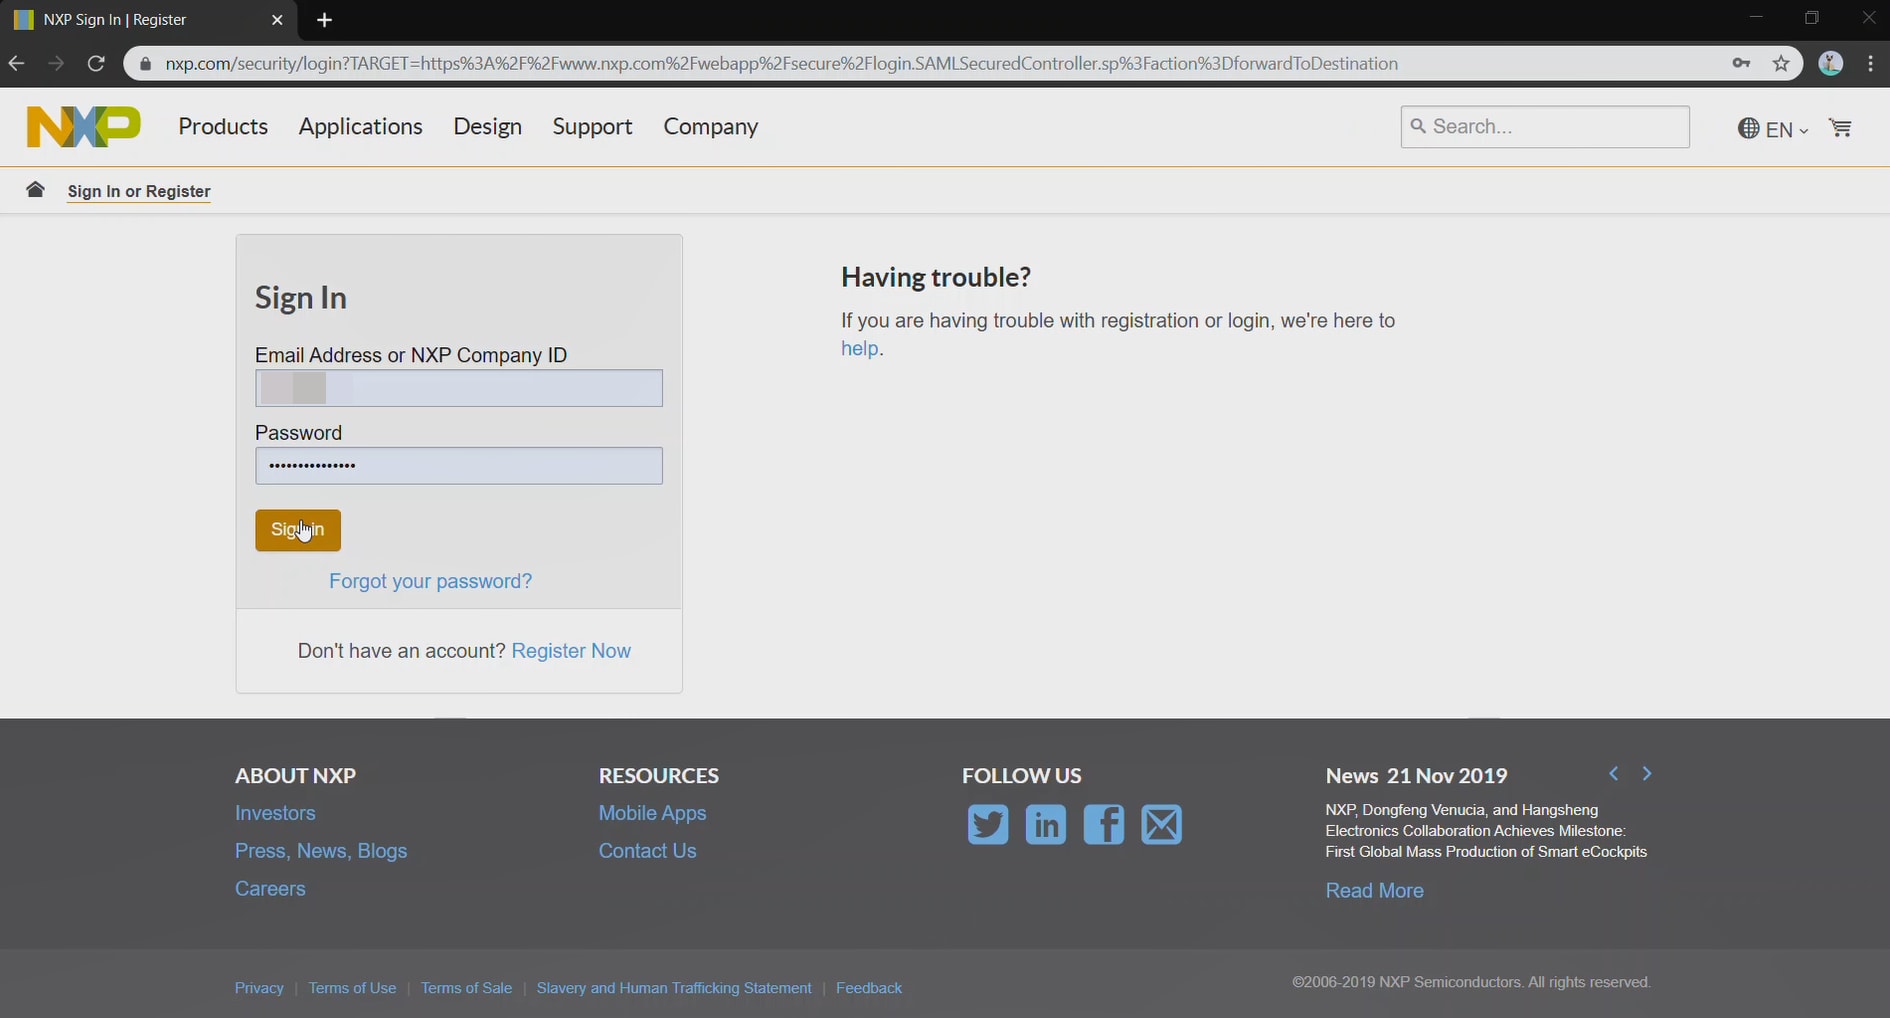Screen dimensions: 1890x1018
Task: Click the NXP logo
Action: [84, 127]
